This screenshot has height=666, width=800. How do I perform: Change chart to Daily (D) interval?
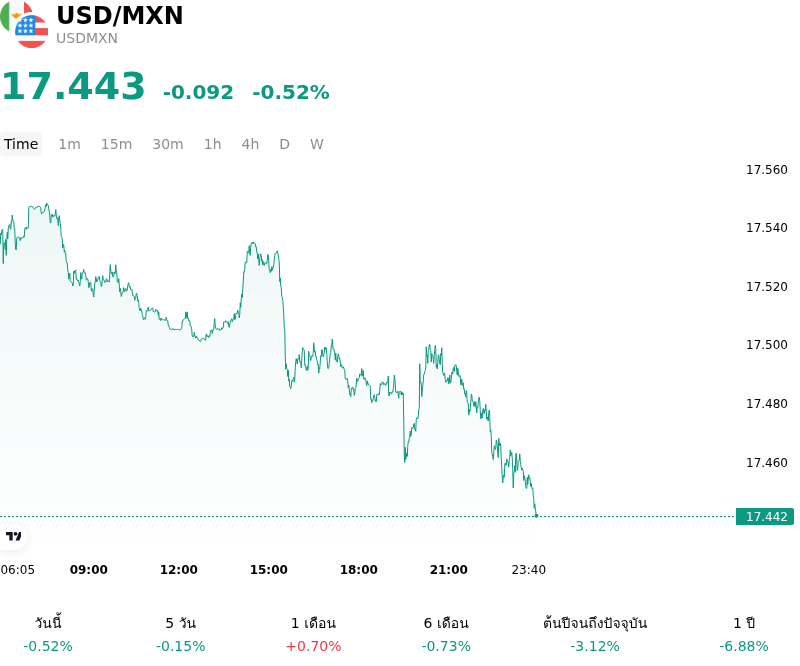click(x=285, y=144)
